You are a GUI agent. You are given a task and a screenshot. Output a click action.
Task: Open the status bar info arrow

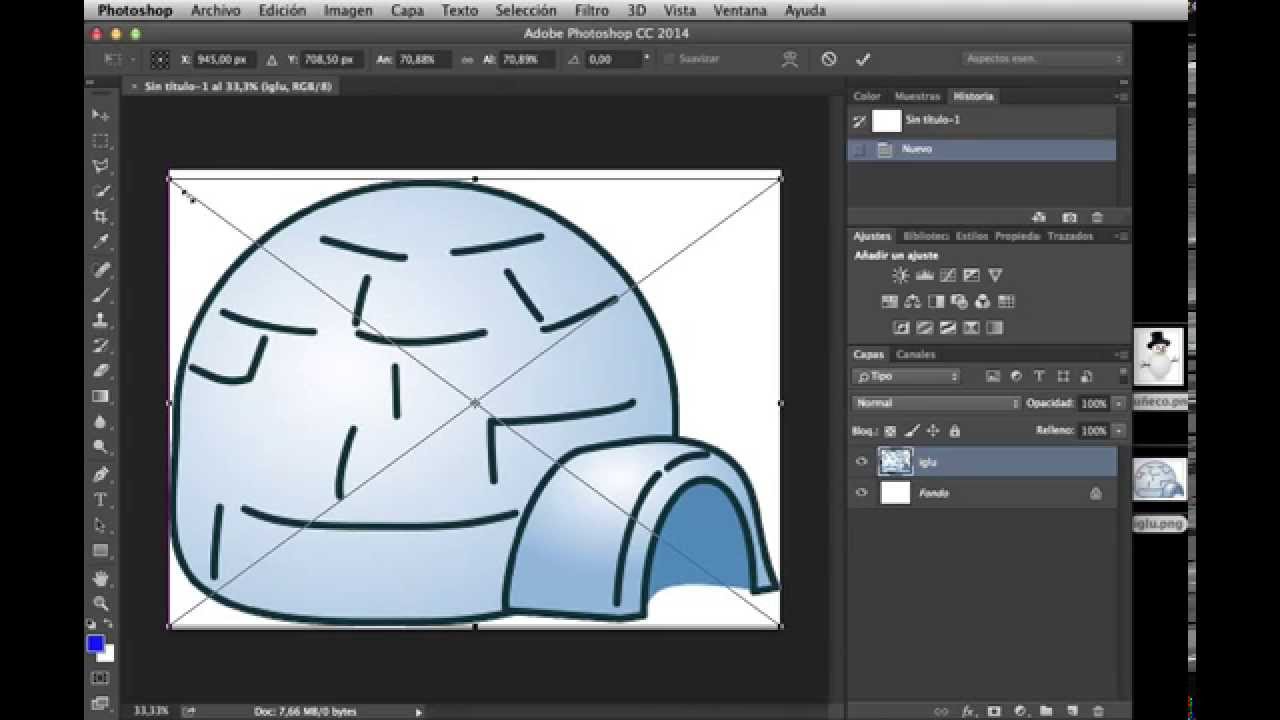point(419,712)
